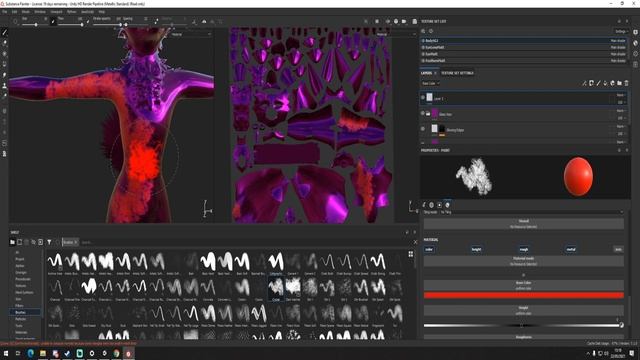Viewport: 640px width, 360px height.
Task: Open the File menu
Action: click(4, 12)
